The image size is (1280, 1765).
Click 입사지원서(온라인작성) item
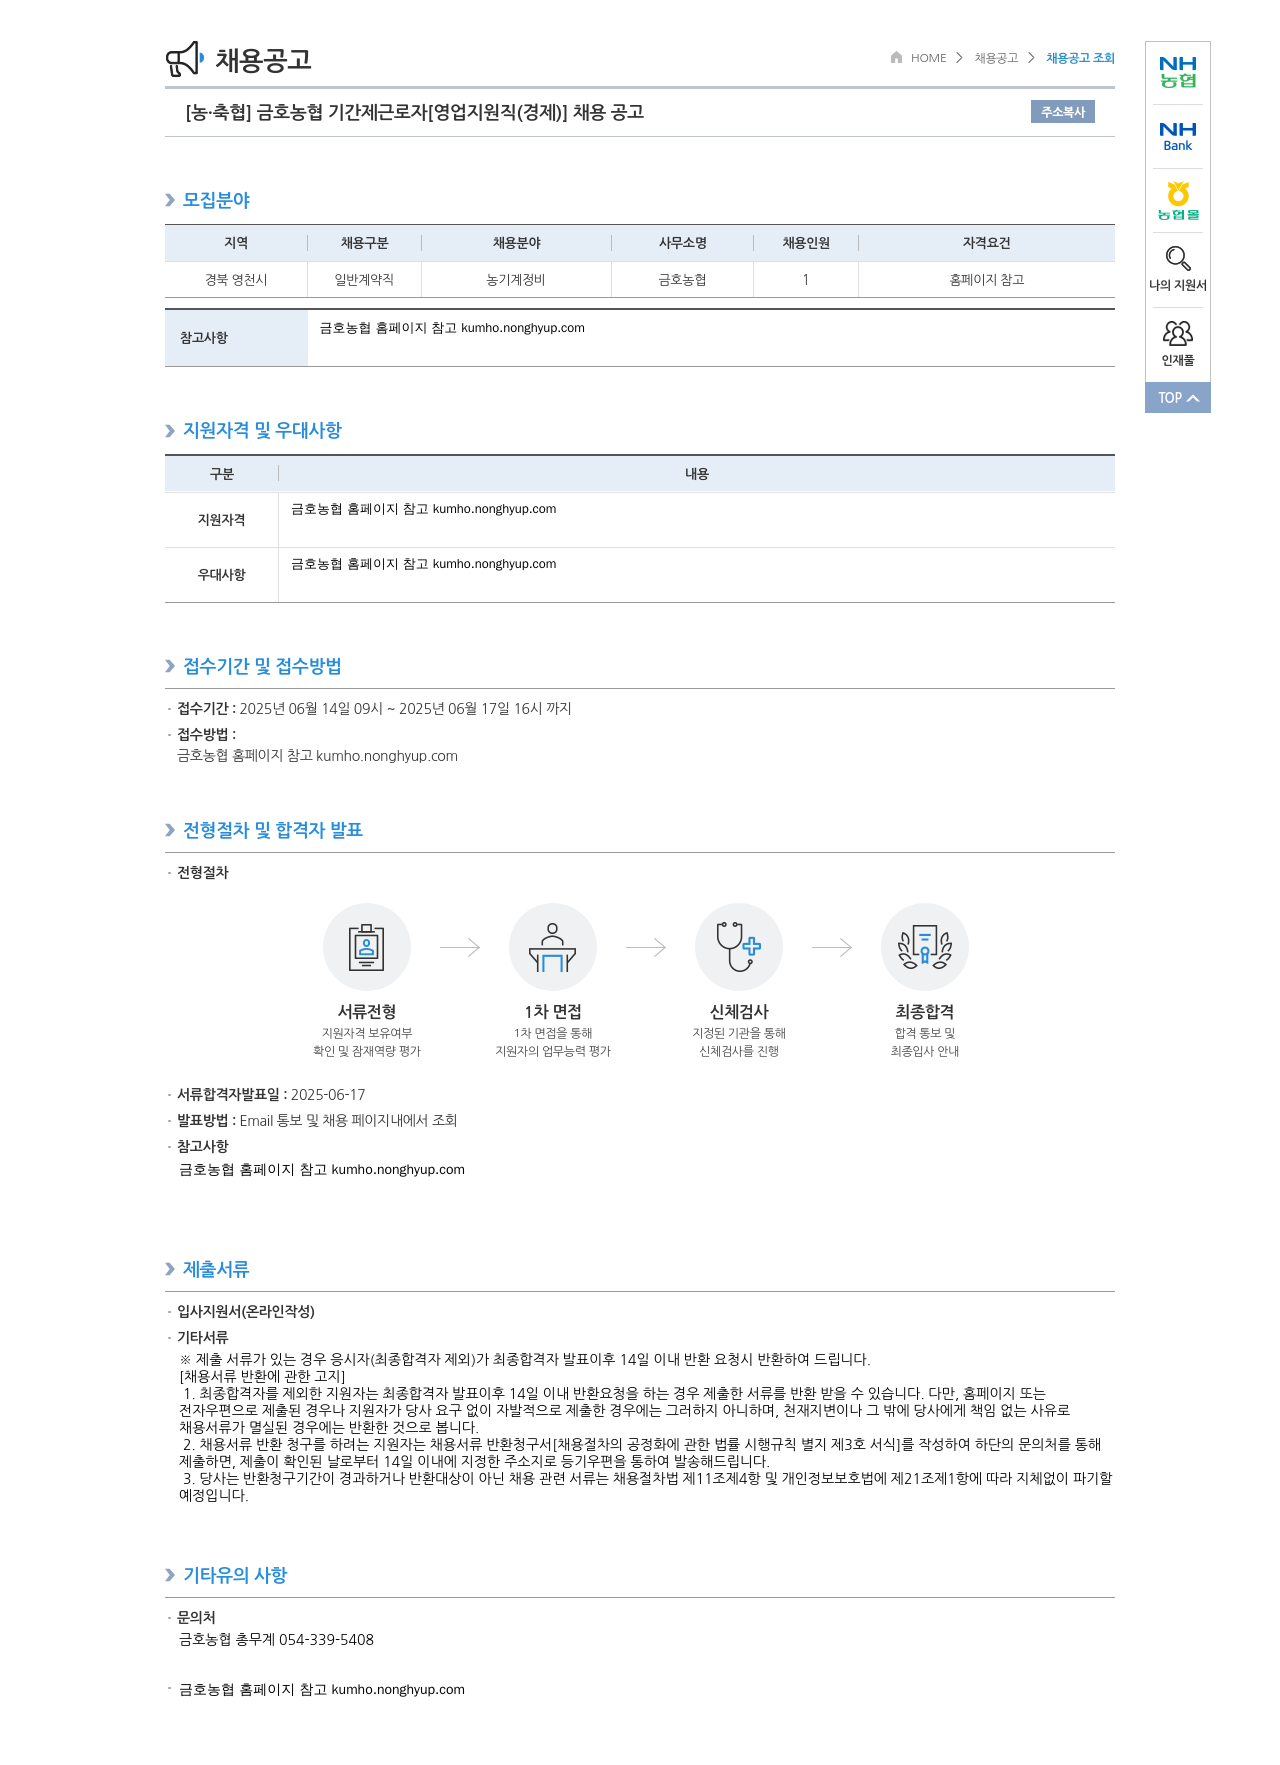[246, 1312]
